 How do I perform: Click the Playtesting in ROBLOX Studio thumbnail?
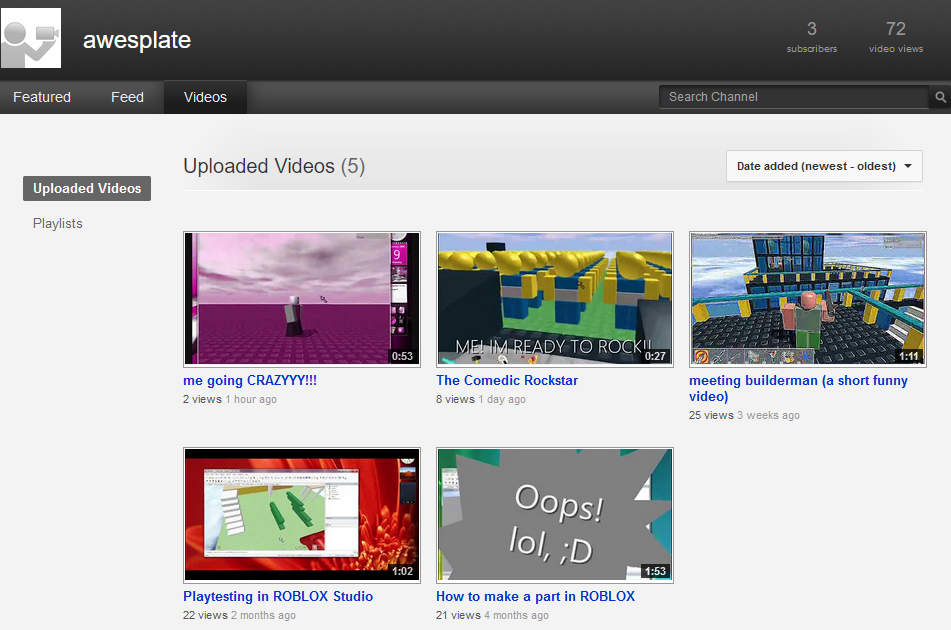coord(302,514)
